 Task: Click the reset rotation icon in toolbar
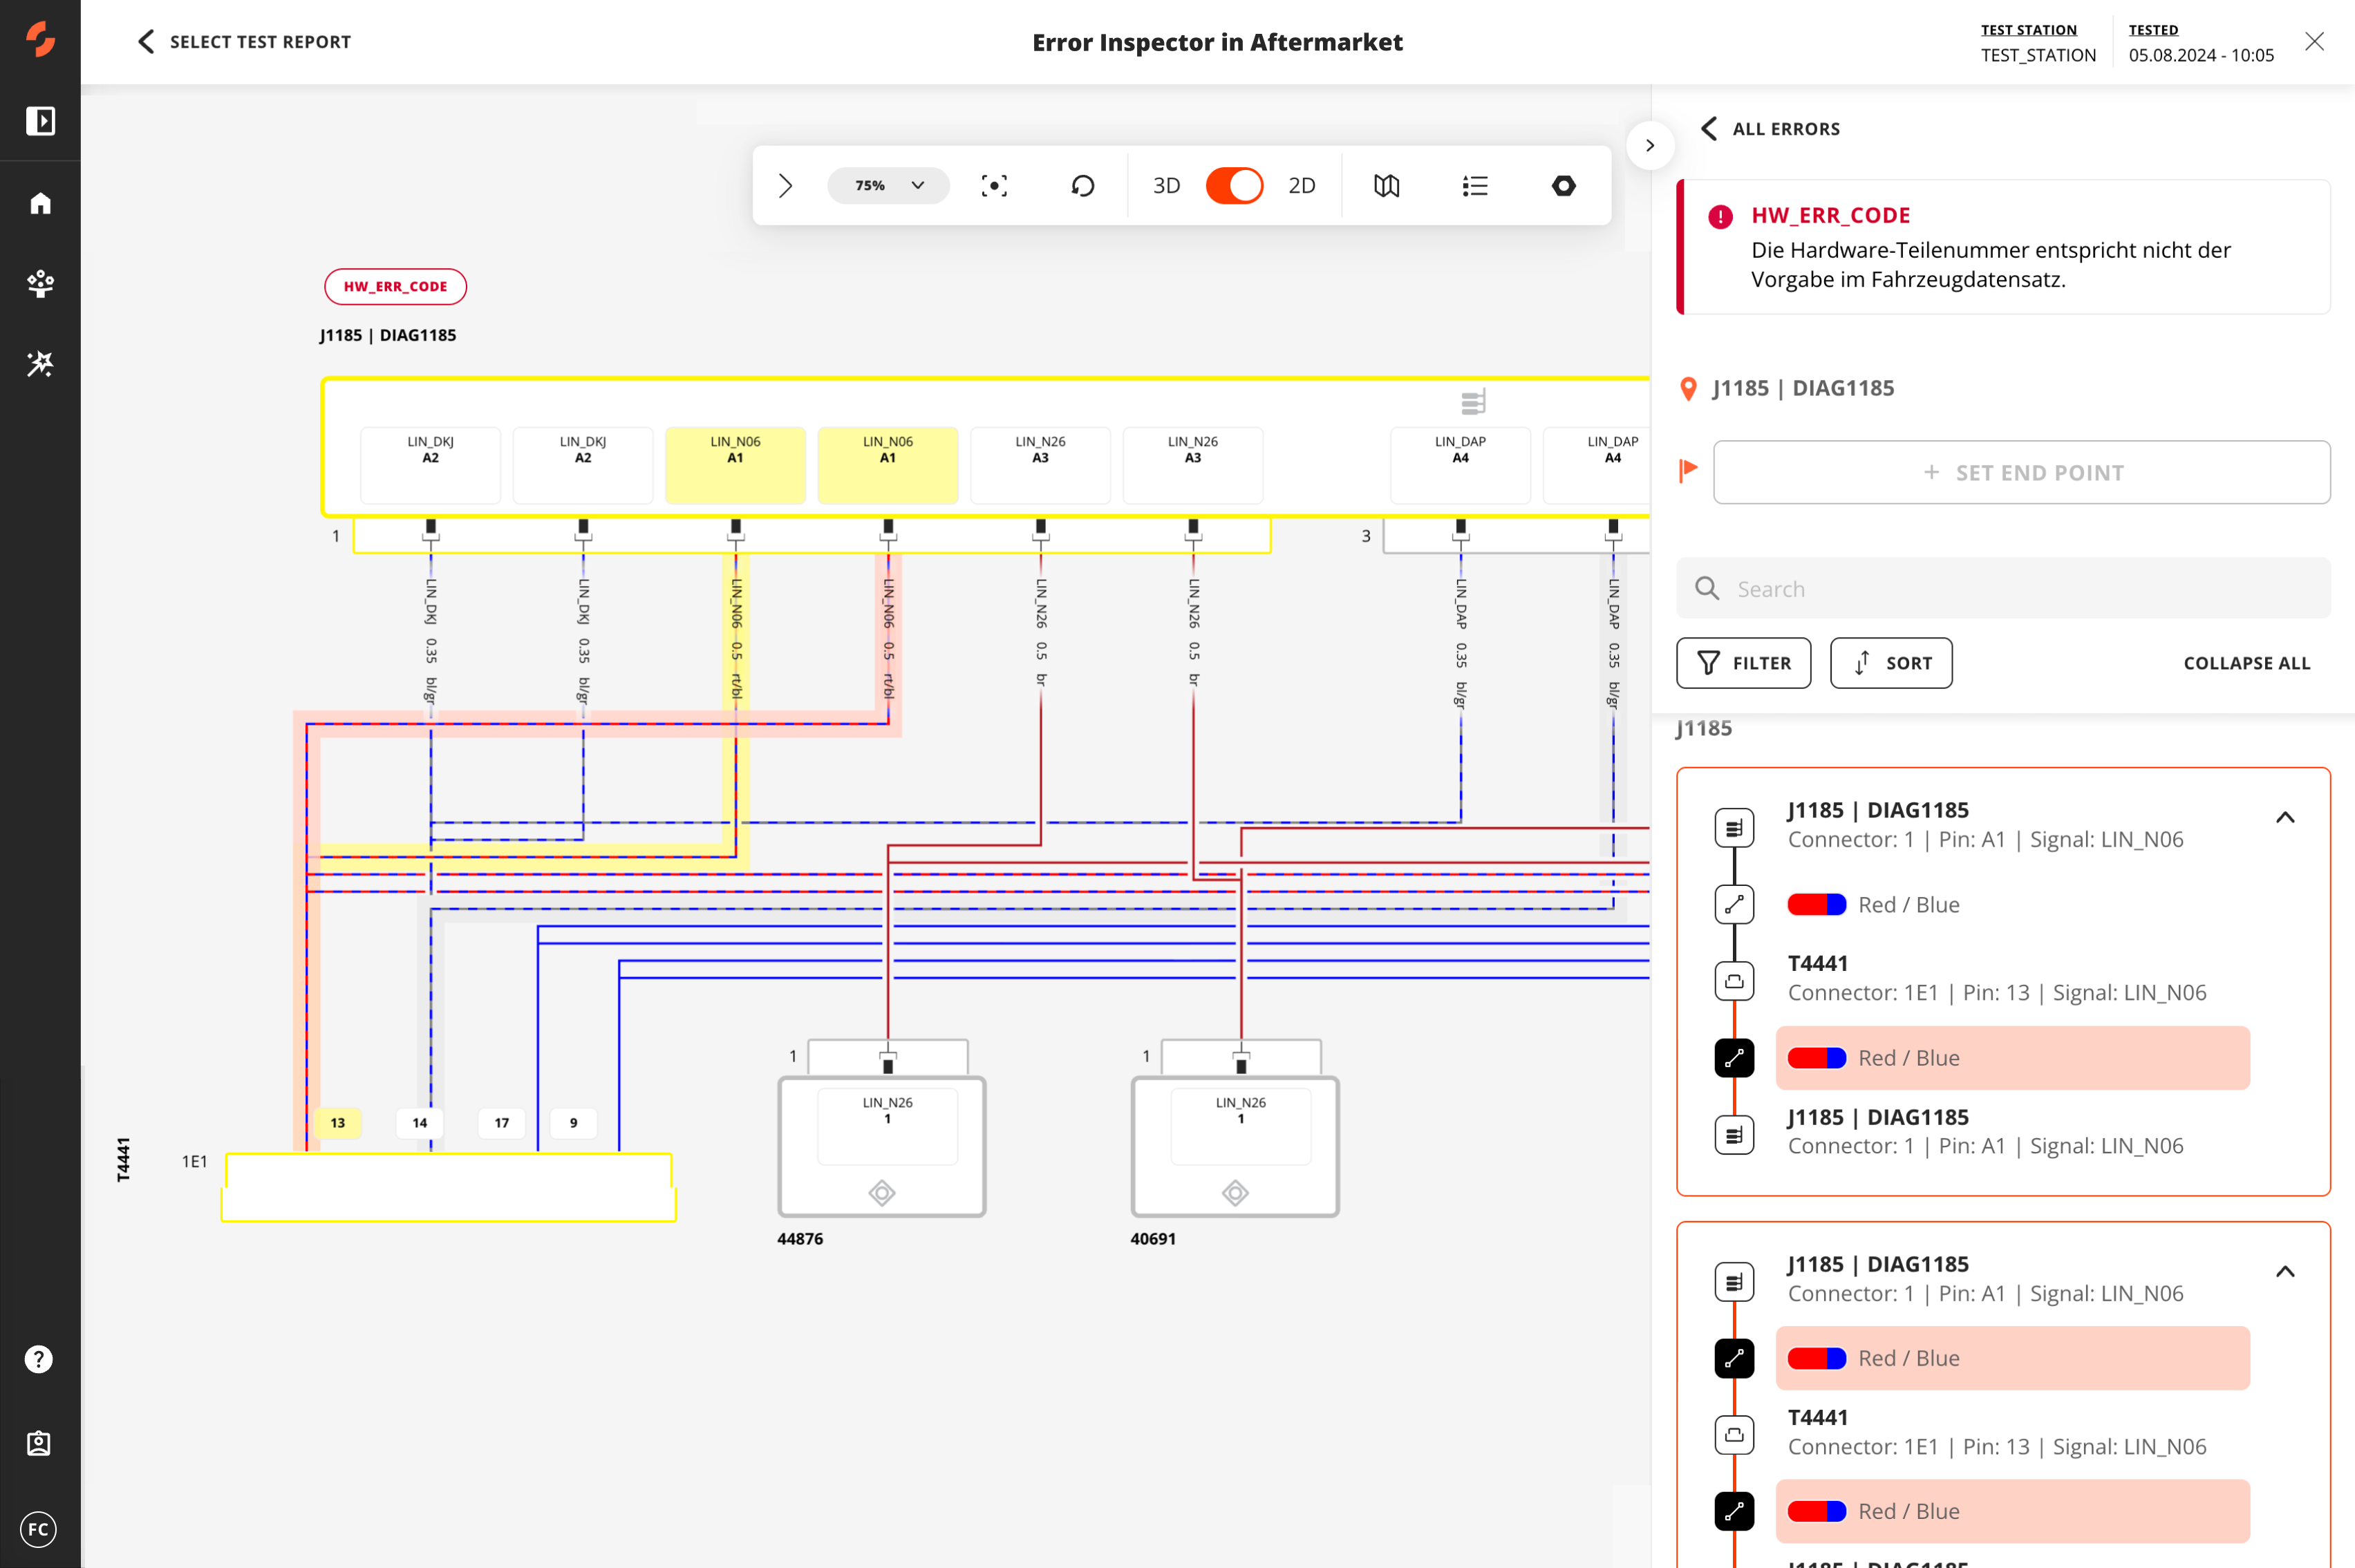1082,186
